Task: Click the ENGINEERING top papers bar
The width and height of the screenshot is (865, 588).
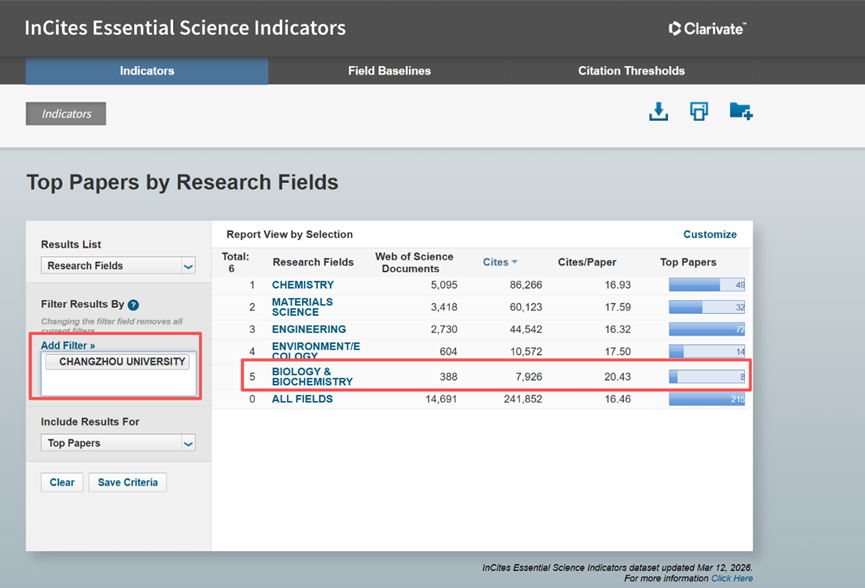Action: coord(707,329)
